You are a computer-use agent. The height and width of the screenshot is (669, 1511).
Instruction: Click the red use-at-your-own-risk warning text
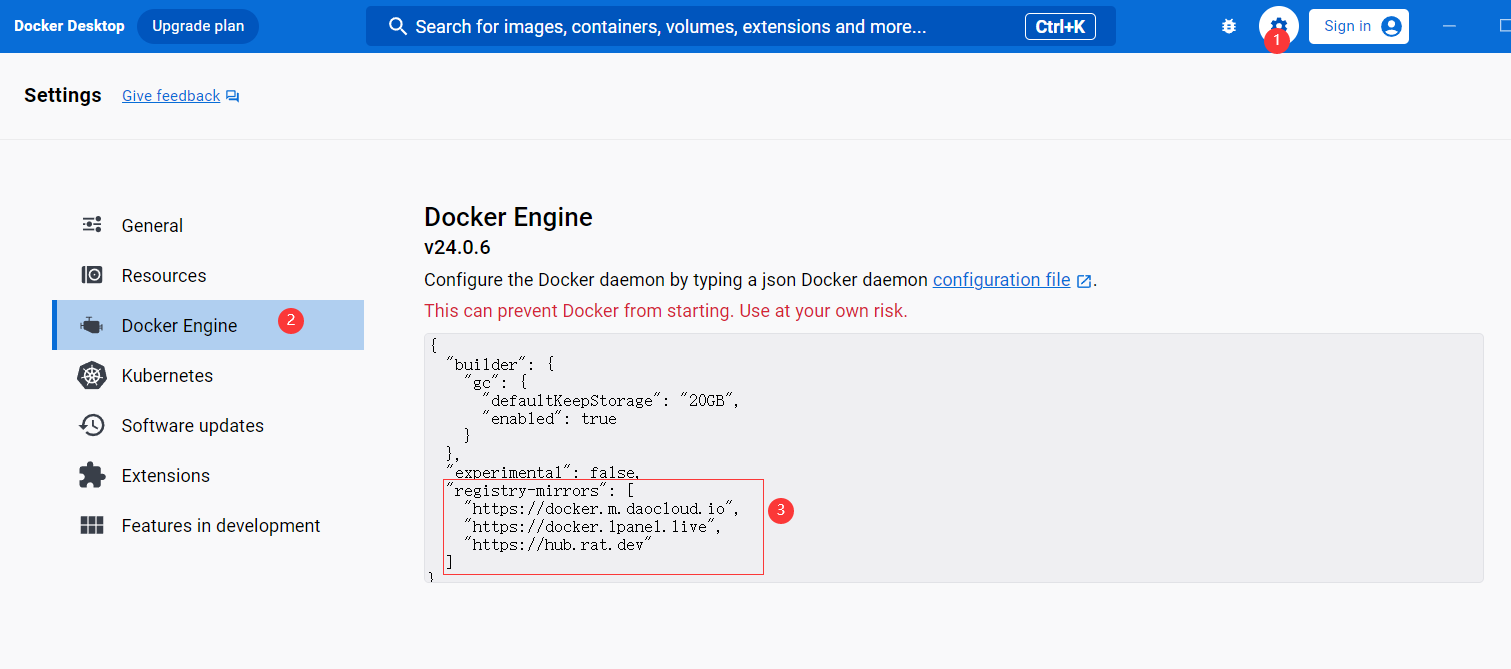pyautogui.click(x=666, y=311)
